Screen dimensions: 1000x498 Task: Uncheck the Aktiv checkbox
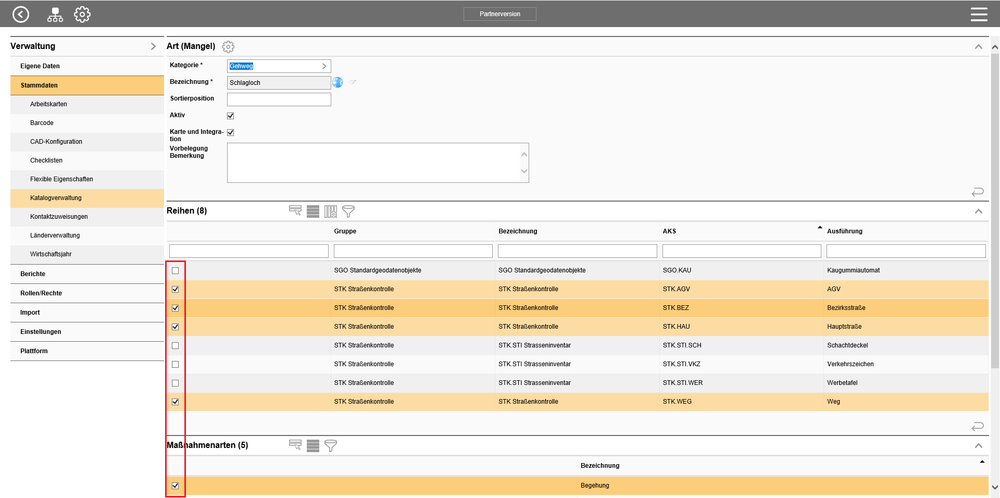pyautogui.click(x=231, y=116)
